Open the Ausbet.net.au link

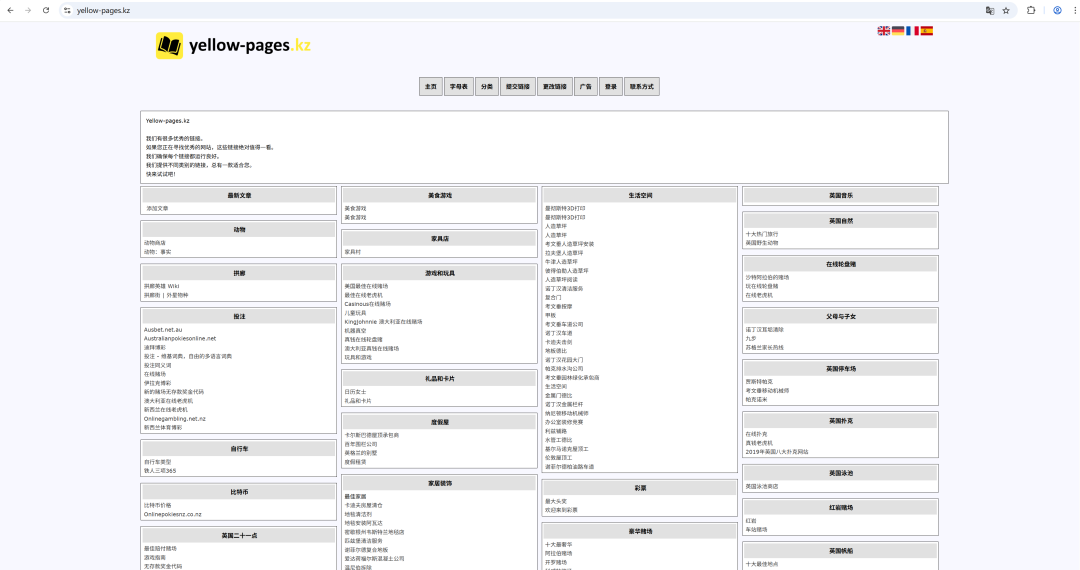point(163,330)
